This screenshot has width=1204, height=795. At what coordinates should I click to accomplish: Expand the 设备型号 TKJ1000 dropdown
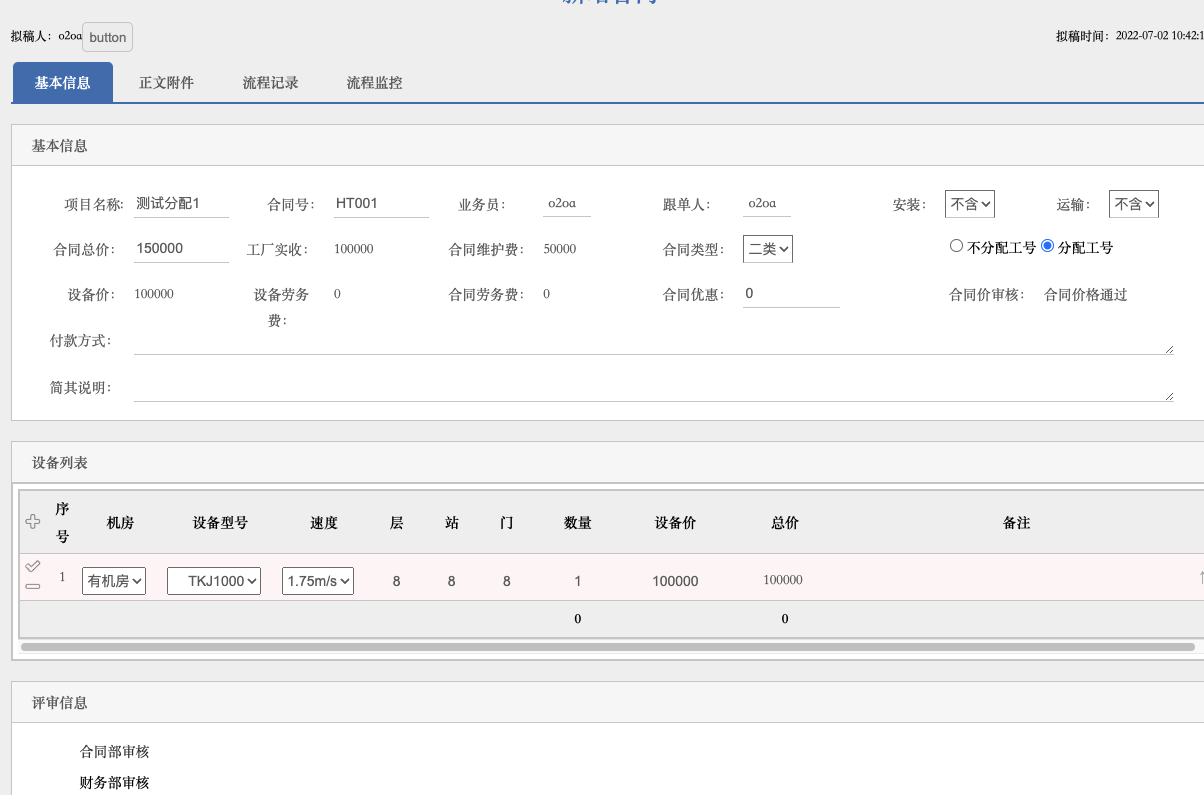pyautogui.click(x=214, y=581)
